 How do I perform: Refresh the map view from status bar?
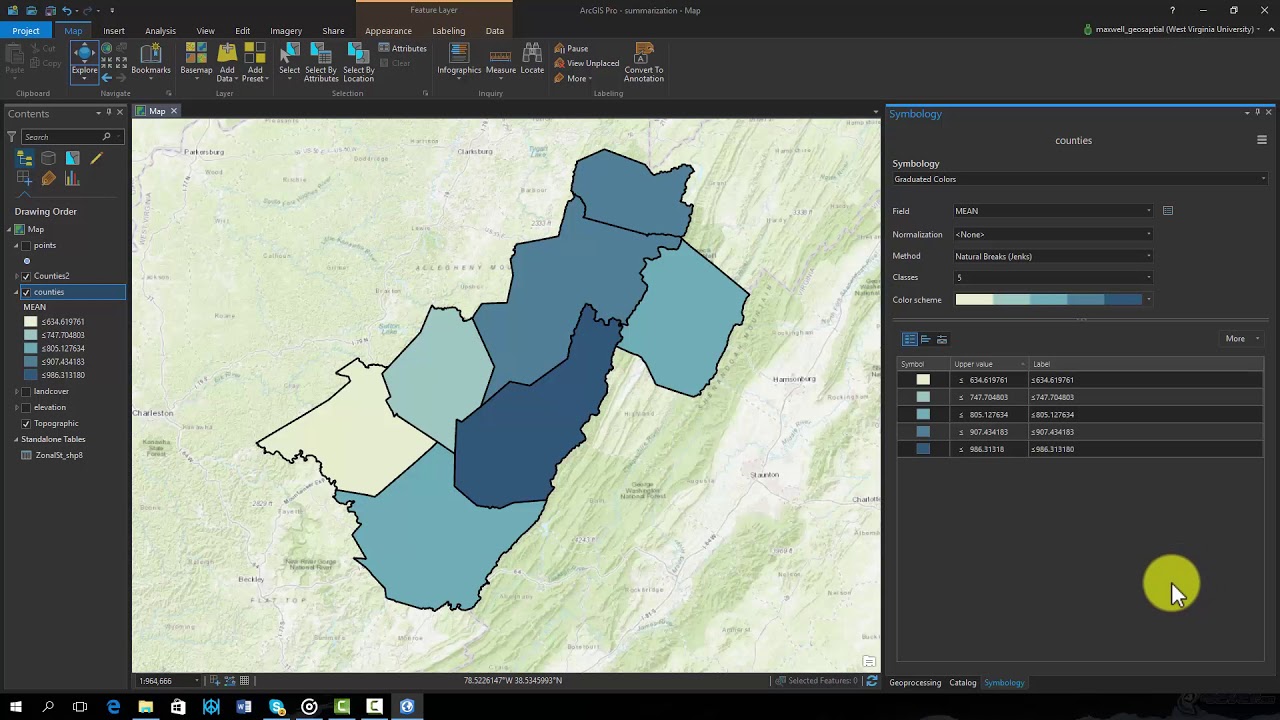click(x=871, y=681)
